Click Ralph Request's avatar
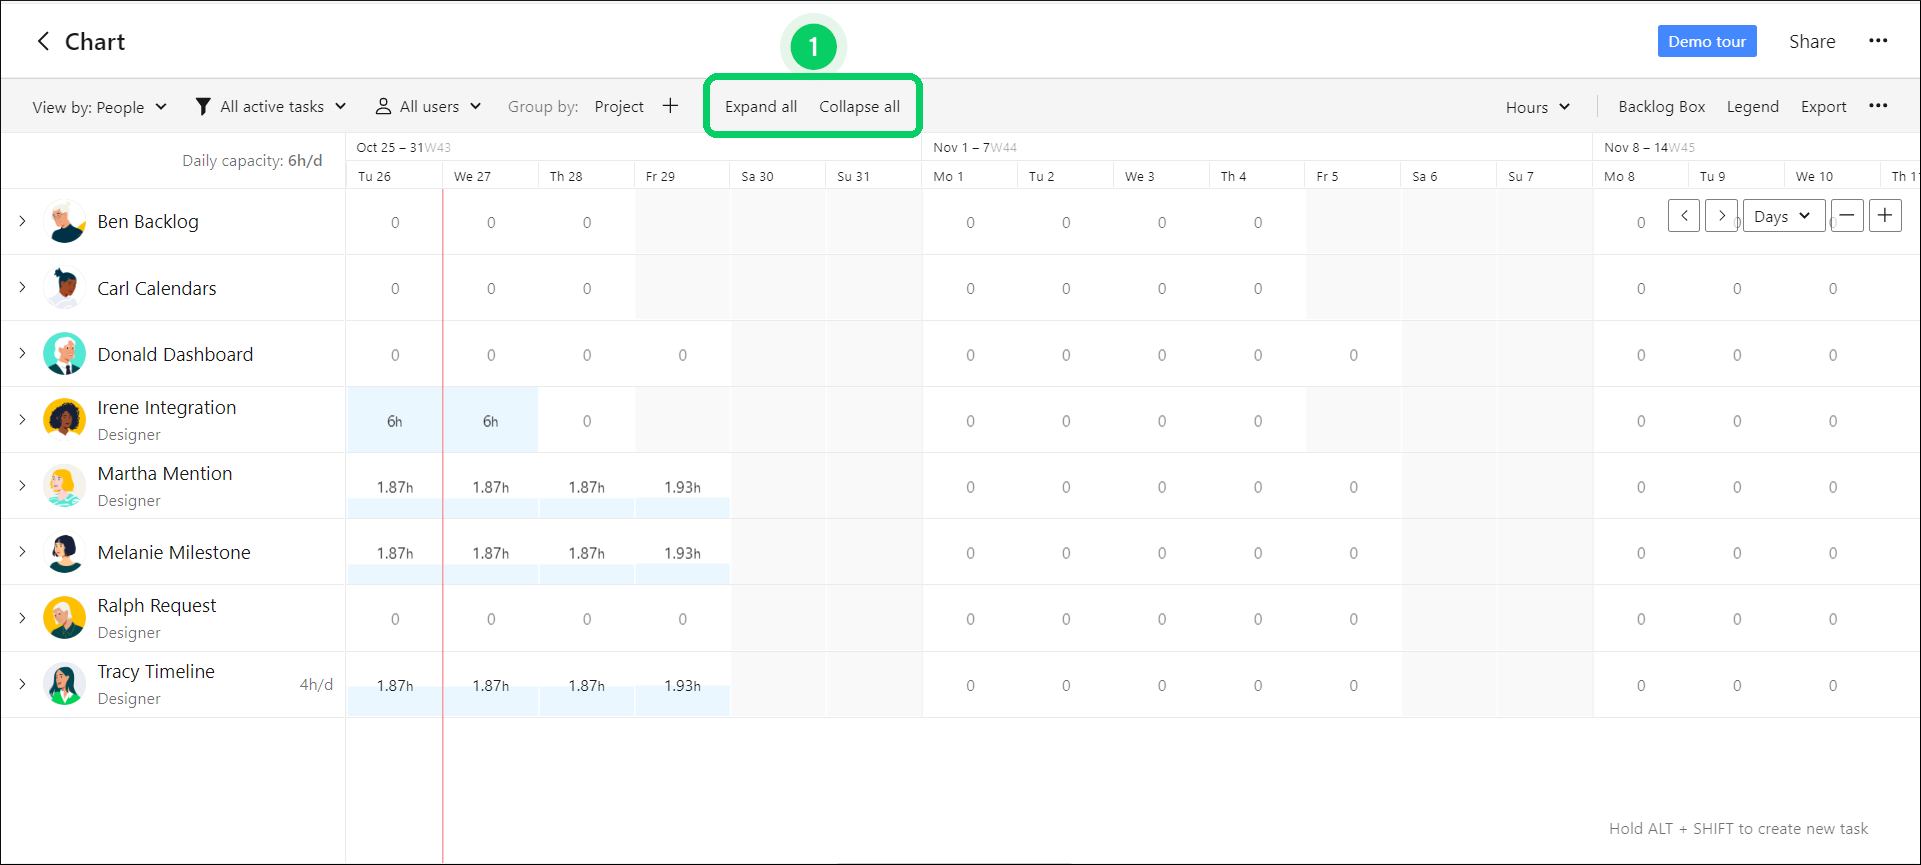This screenshot has height=865, width=1921. [65, 618]
